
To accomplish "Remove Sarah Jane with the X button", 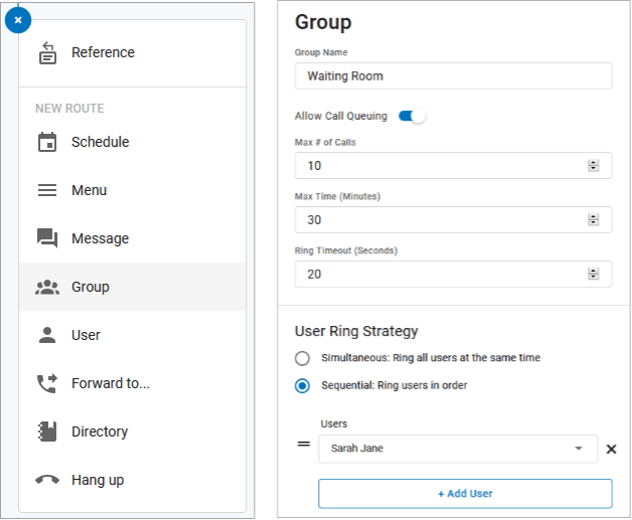I will pos(611,449).
